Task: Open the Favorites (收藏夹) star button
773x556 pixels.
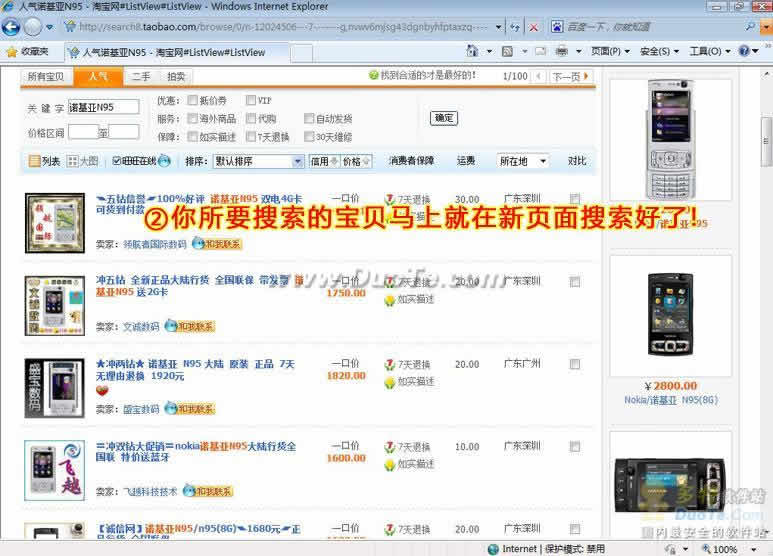Action: pyautogui.click(x=27, y=51)
